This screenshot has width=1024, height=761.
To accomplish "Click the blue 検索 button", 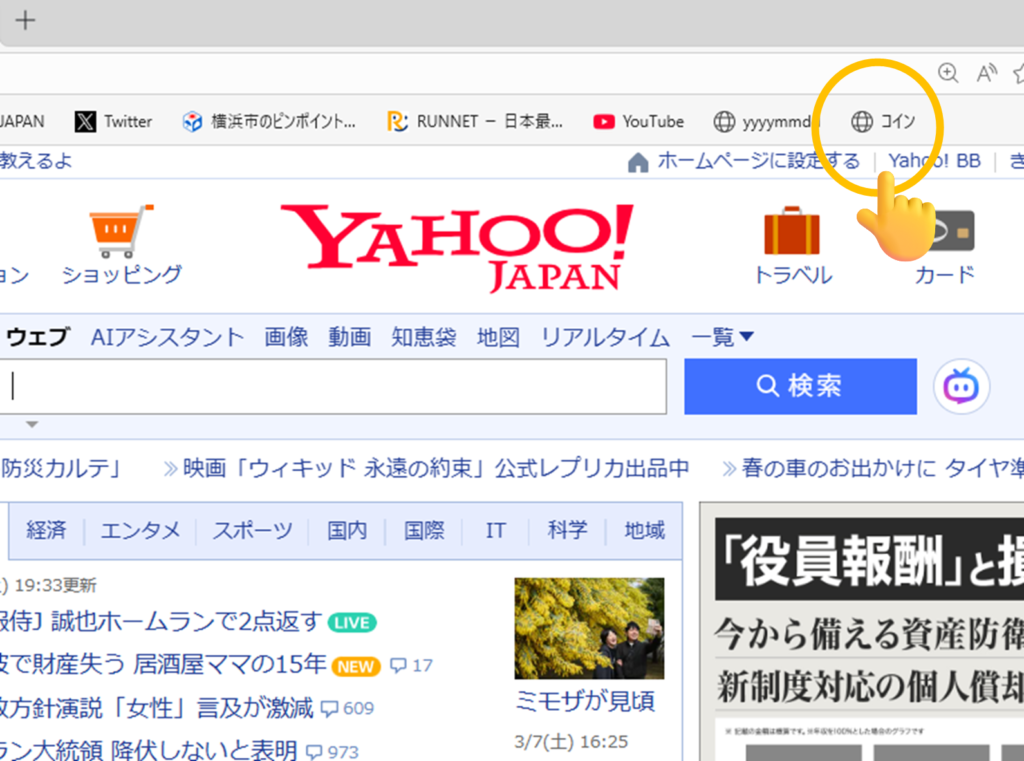I will [800, 387].
